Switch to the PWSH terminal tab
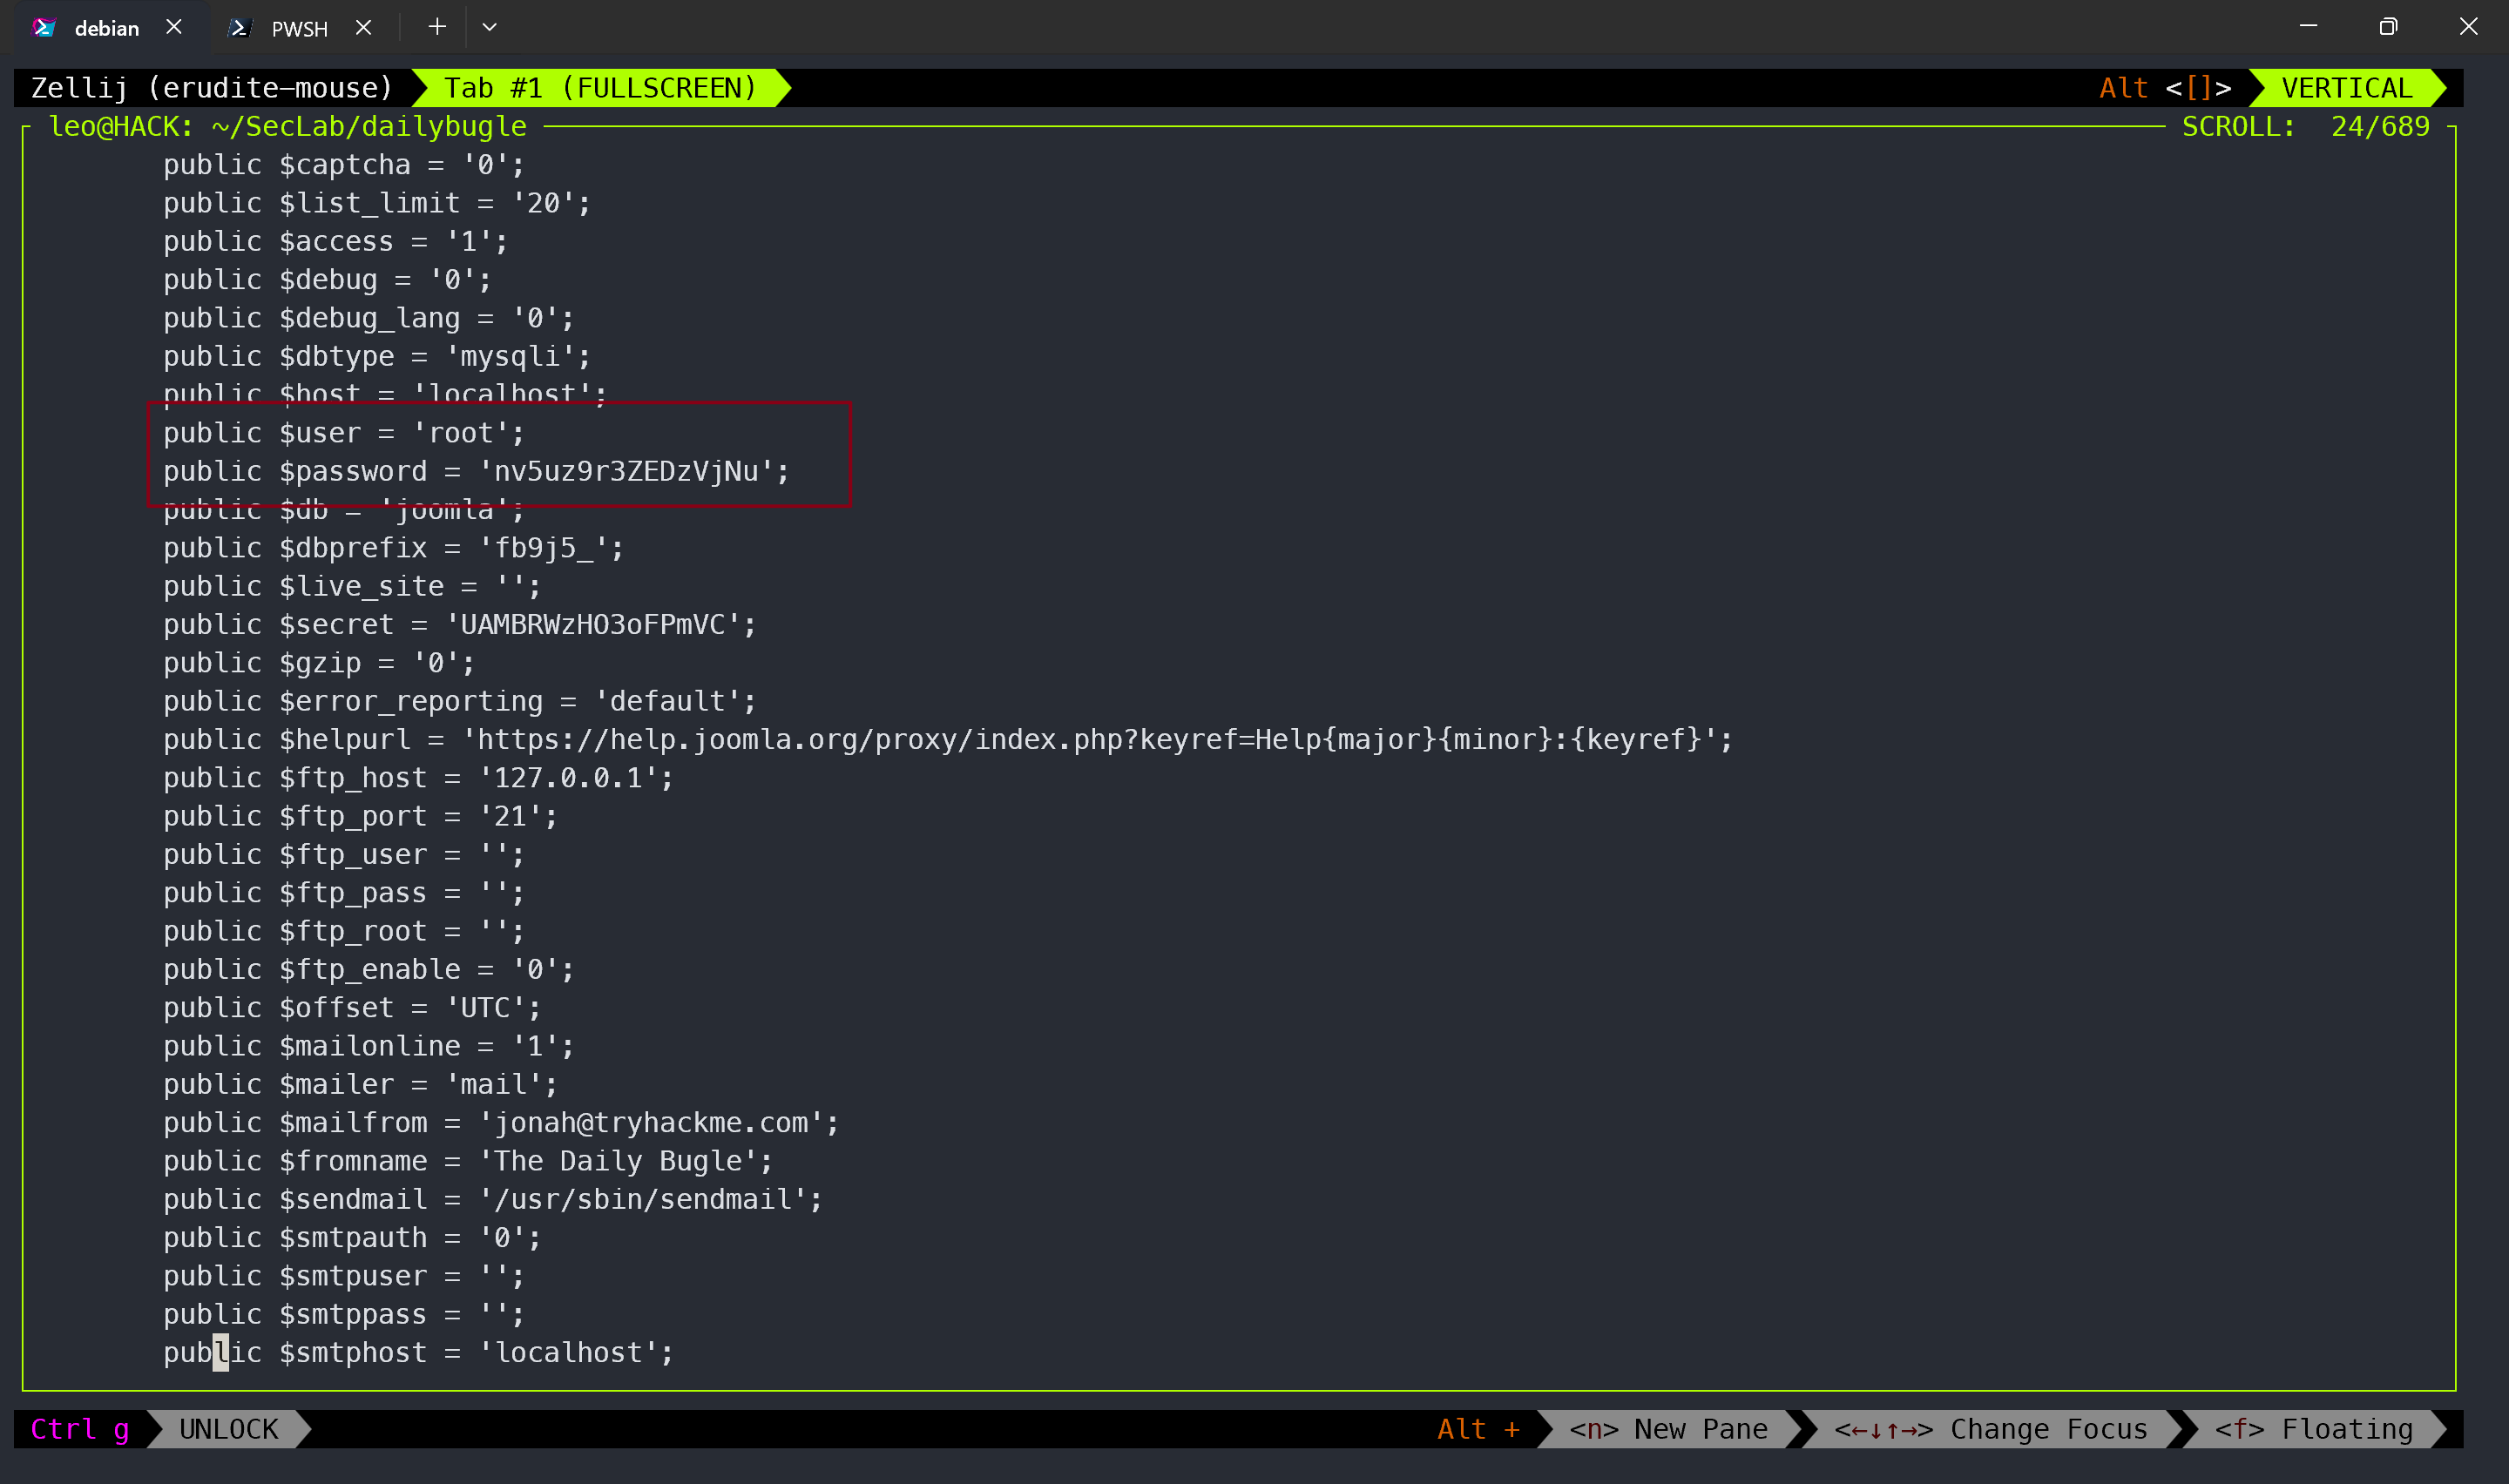Viewport: 2509px width, 1484px height. tap(299, 28)
